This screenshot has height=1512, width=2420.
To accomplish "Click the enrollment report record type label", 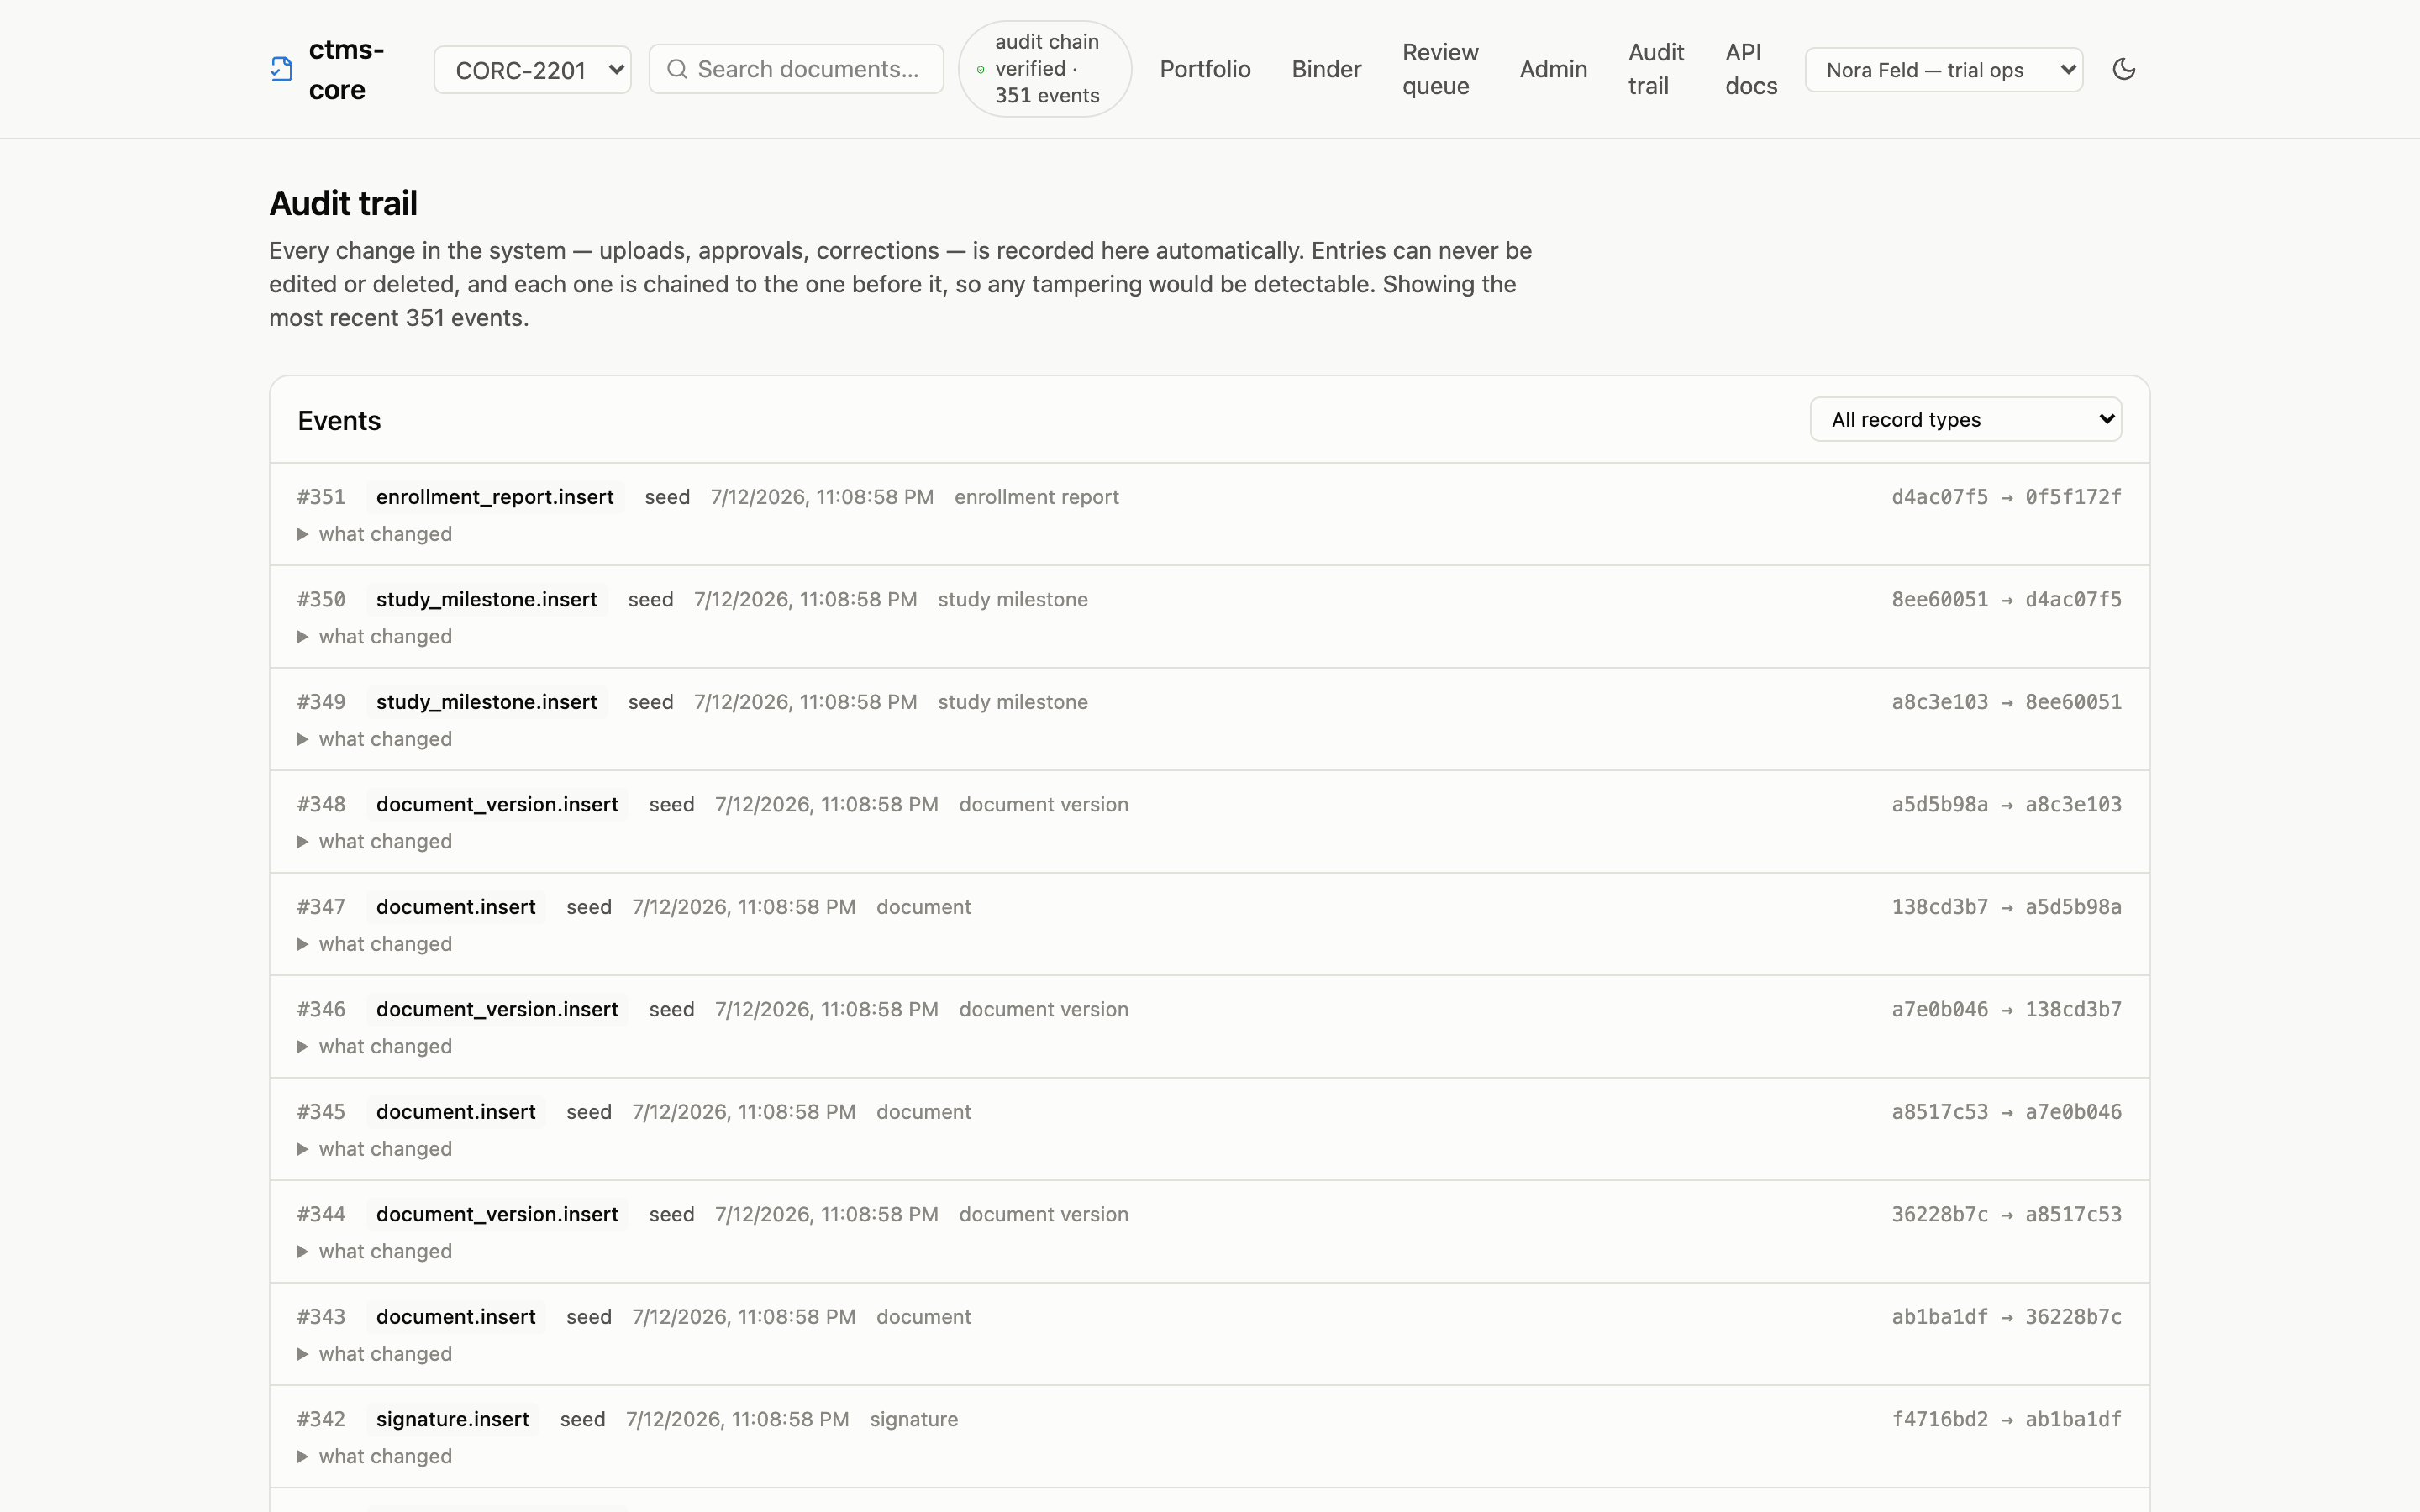I will (1036, 497).
